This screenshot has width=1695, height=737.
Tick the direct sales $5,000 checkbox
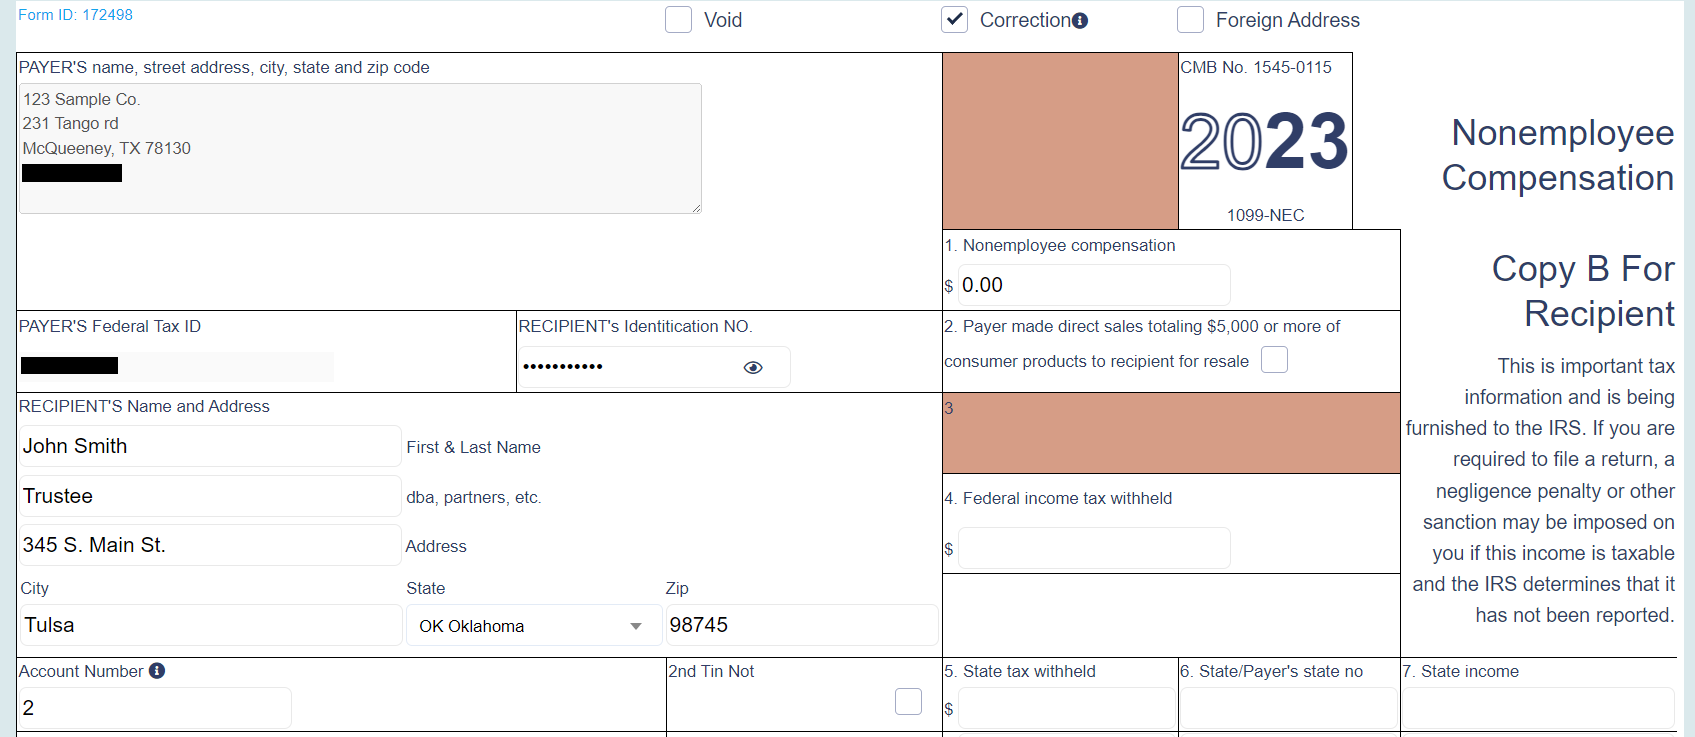tap(1274, 360)
